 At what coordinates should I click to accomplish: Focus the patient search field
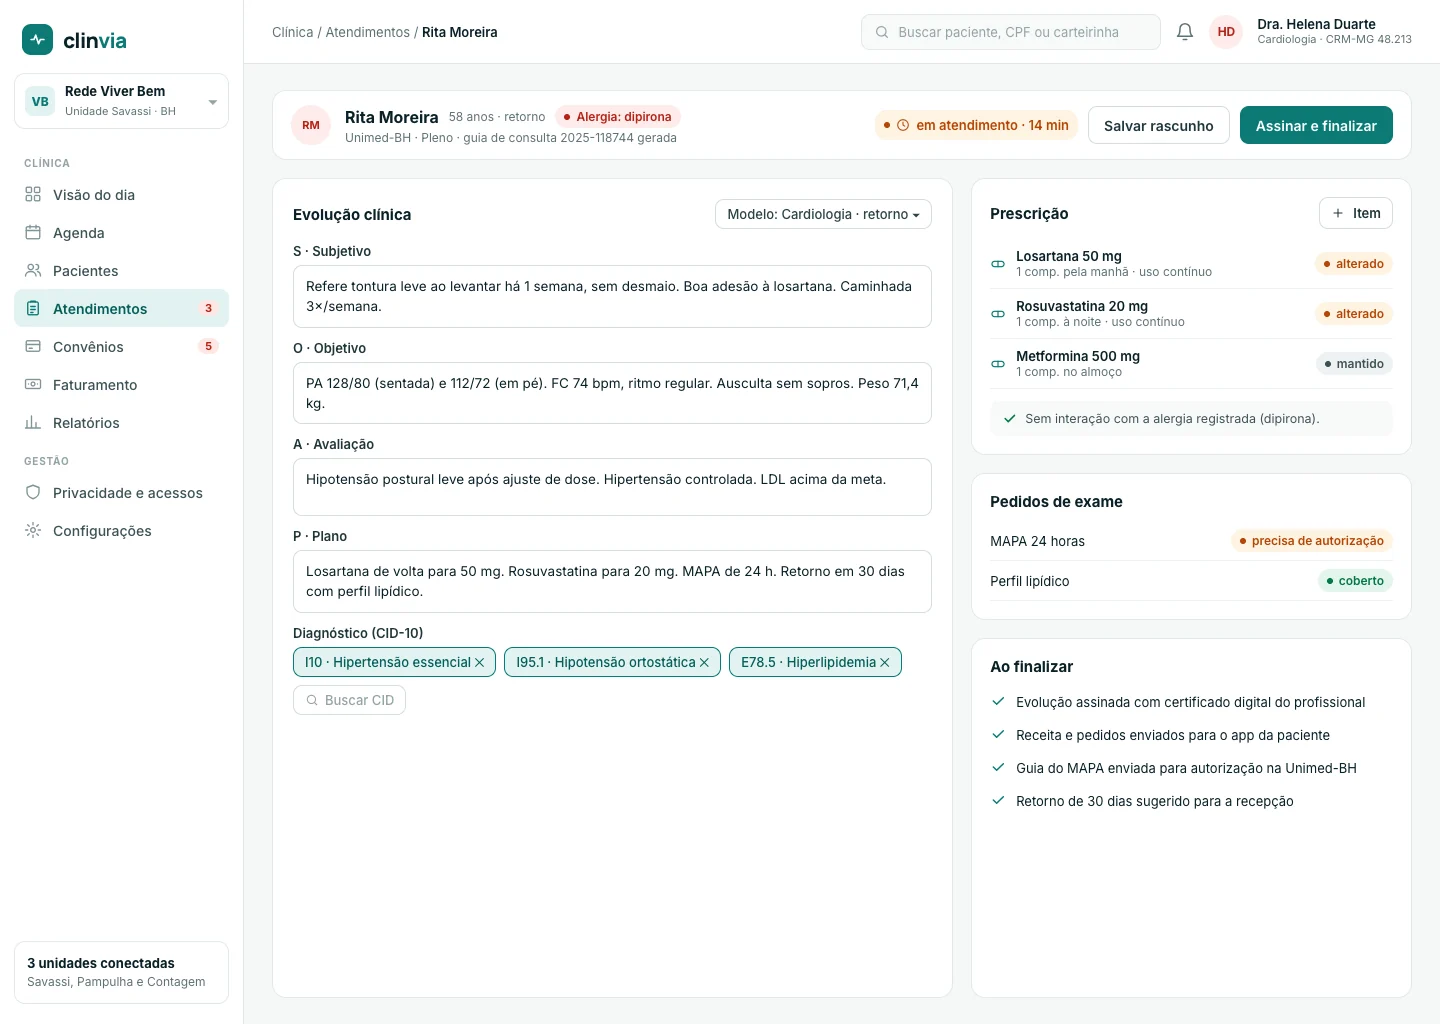pos(1010,32)
